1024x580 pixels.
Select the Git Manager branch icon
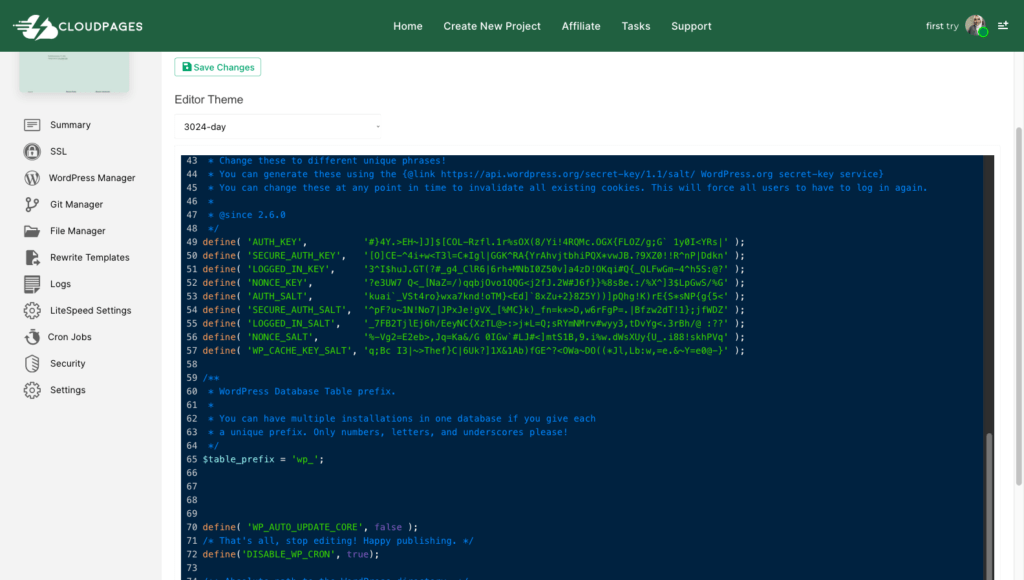32,204
